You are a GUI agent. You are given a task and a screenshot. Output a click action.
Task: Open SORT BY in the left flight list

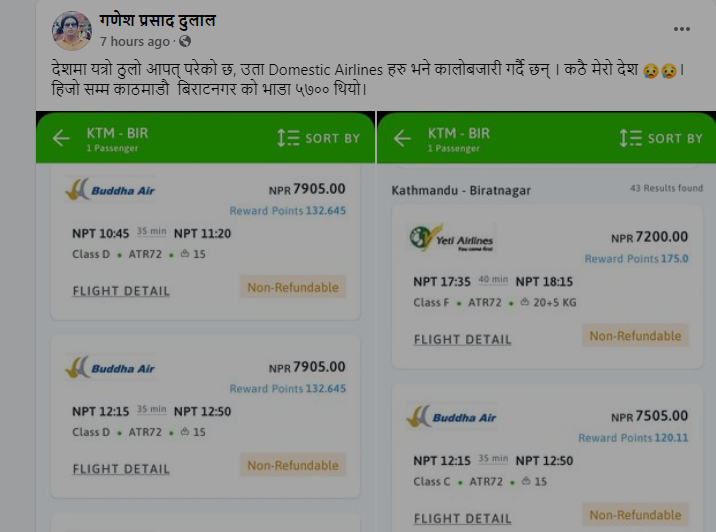tap(318, 138)
